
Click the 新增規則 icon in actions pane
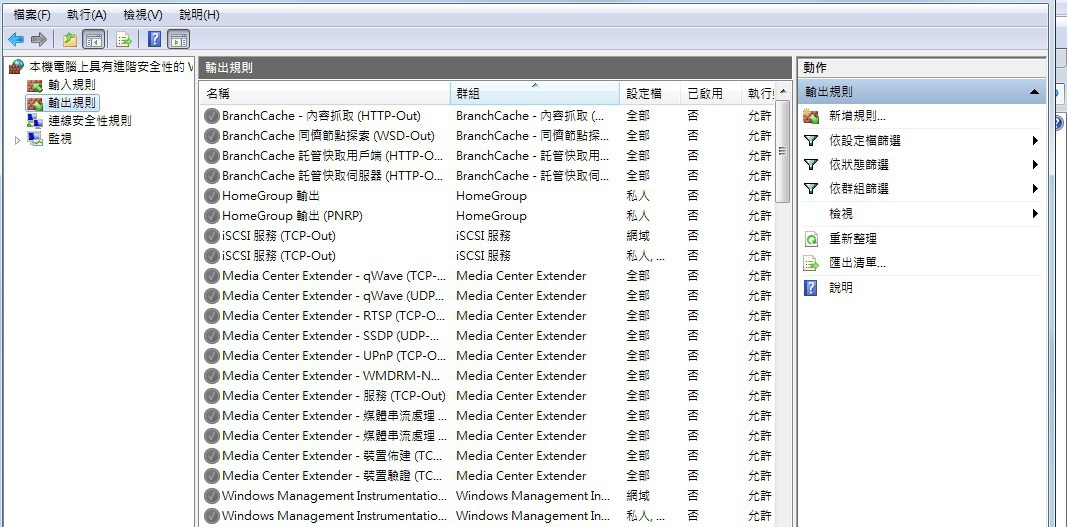(x=810, y=116)
